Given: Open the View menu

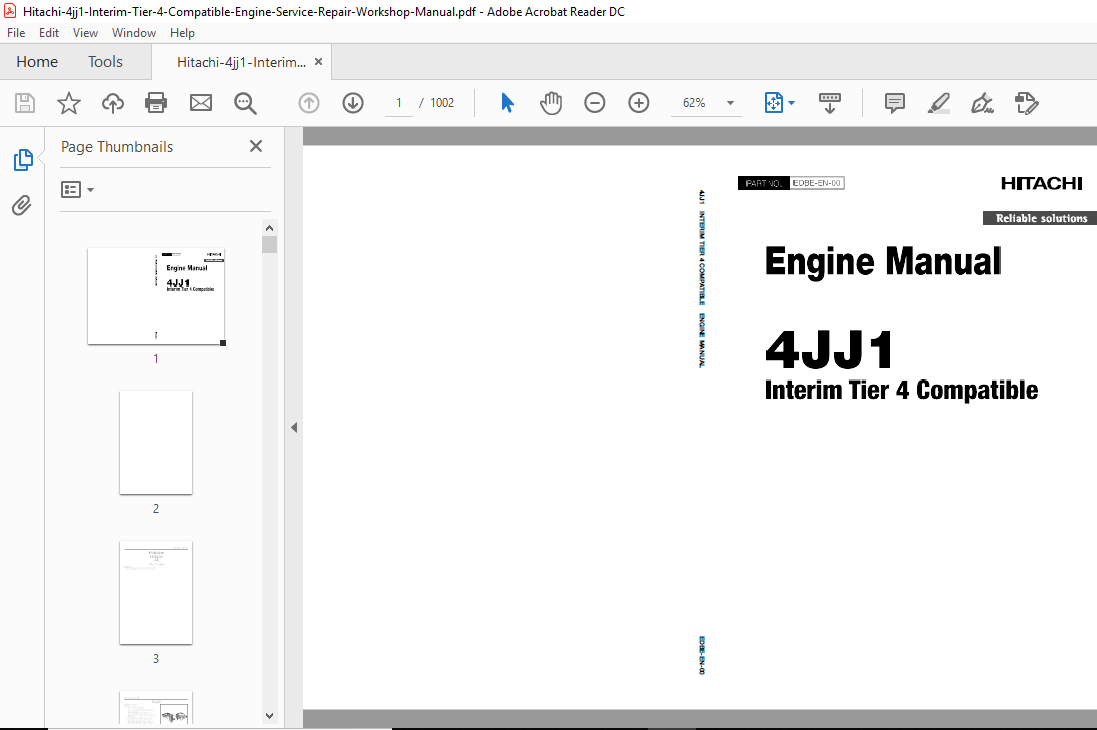Looking at the screenshot, I should click(85, 33).
